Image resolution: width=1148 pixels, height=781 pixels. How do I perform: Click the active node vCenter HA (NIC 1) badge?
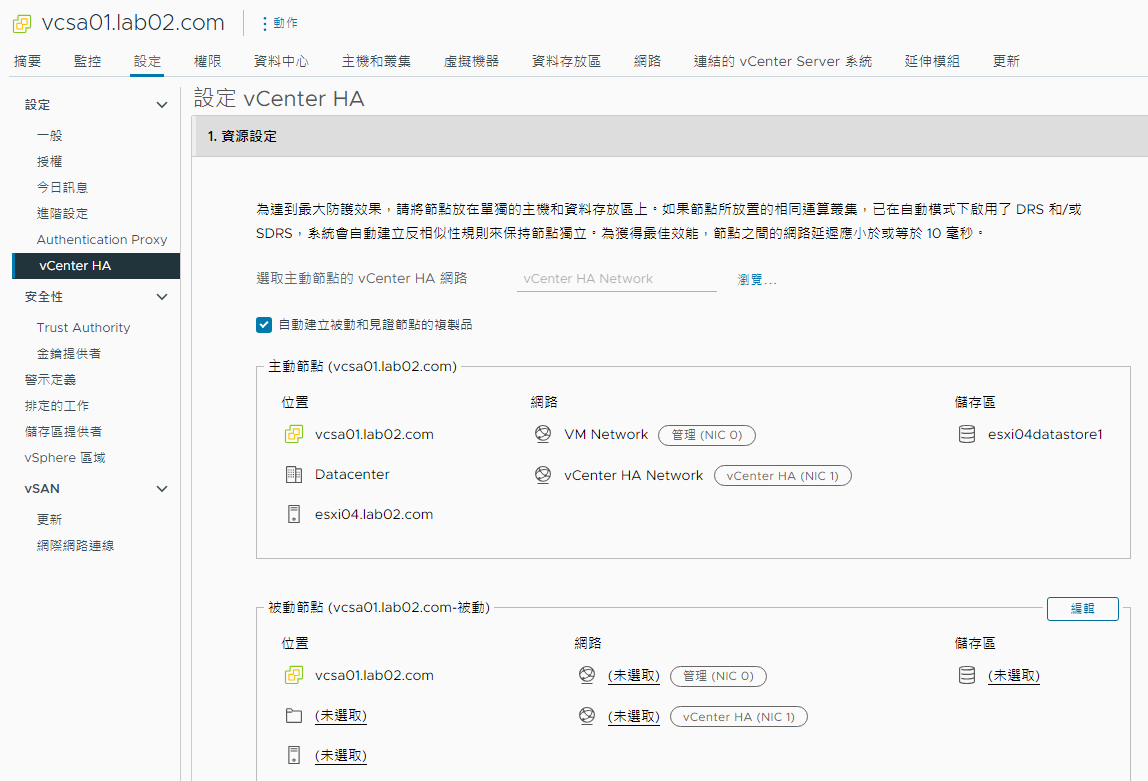point(783,476)
